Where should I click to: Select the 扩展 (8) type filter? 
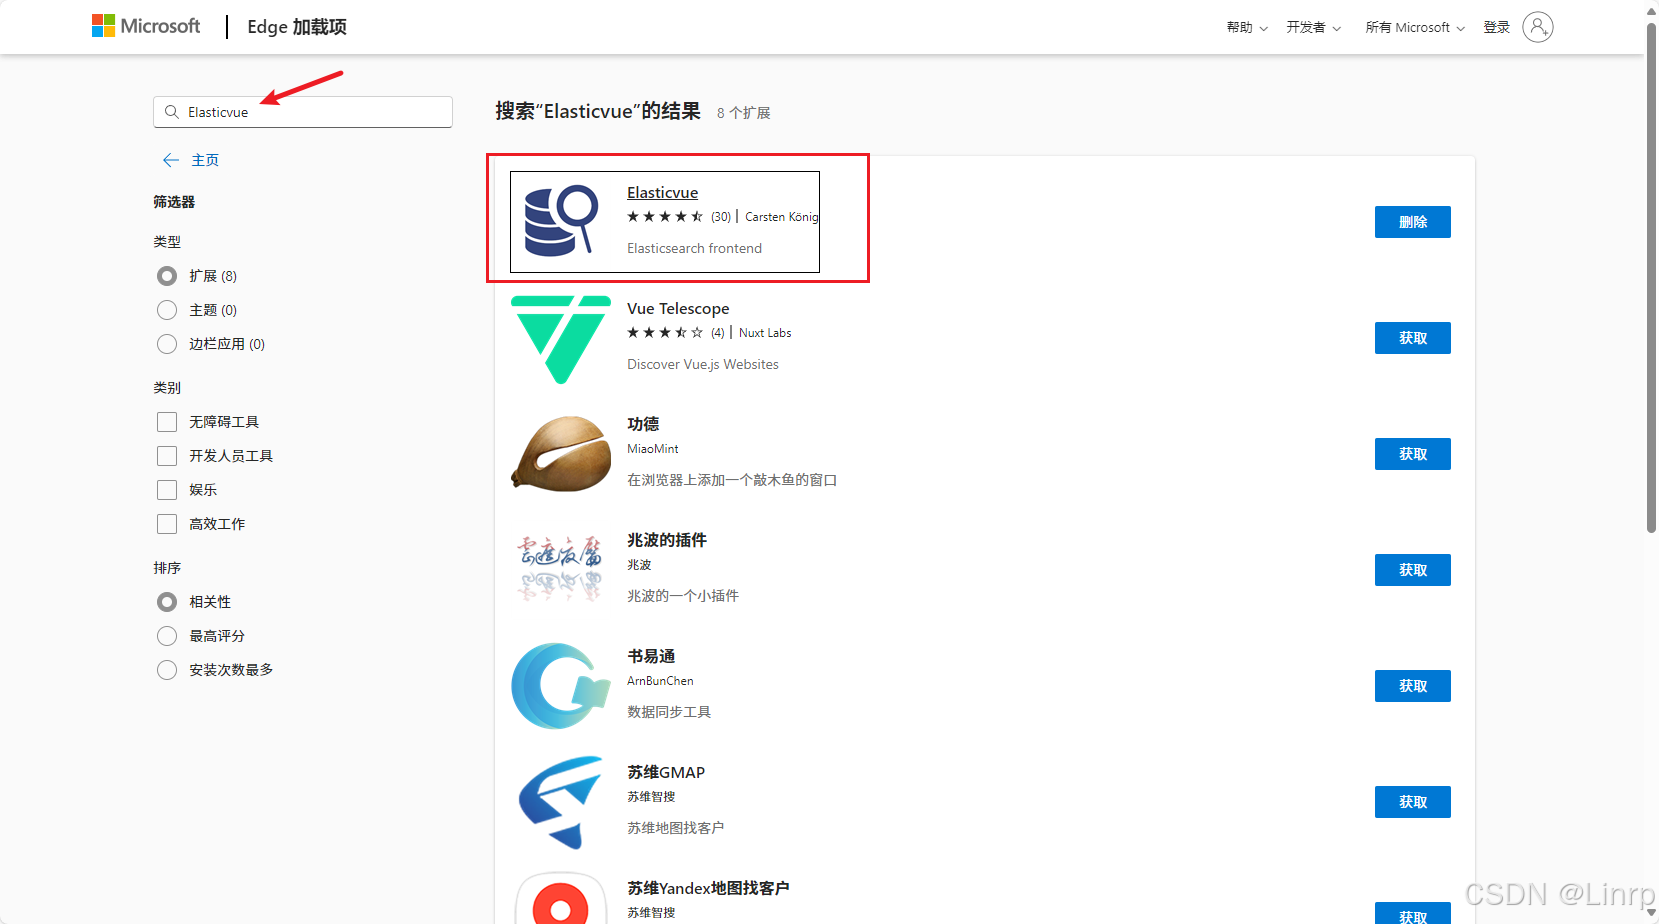[167, 276]
